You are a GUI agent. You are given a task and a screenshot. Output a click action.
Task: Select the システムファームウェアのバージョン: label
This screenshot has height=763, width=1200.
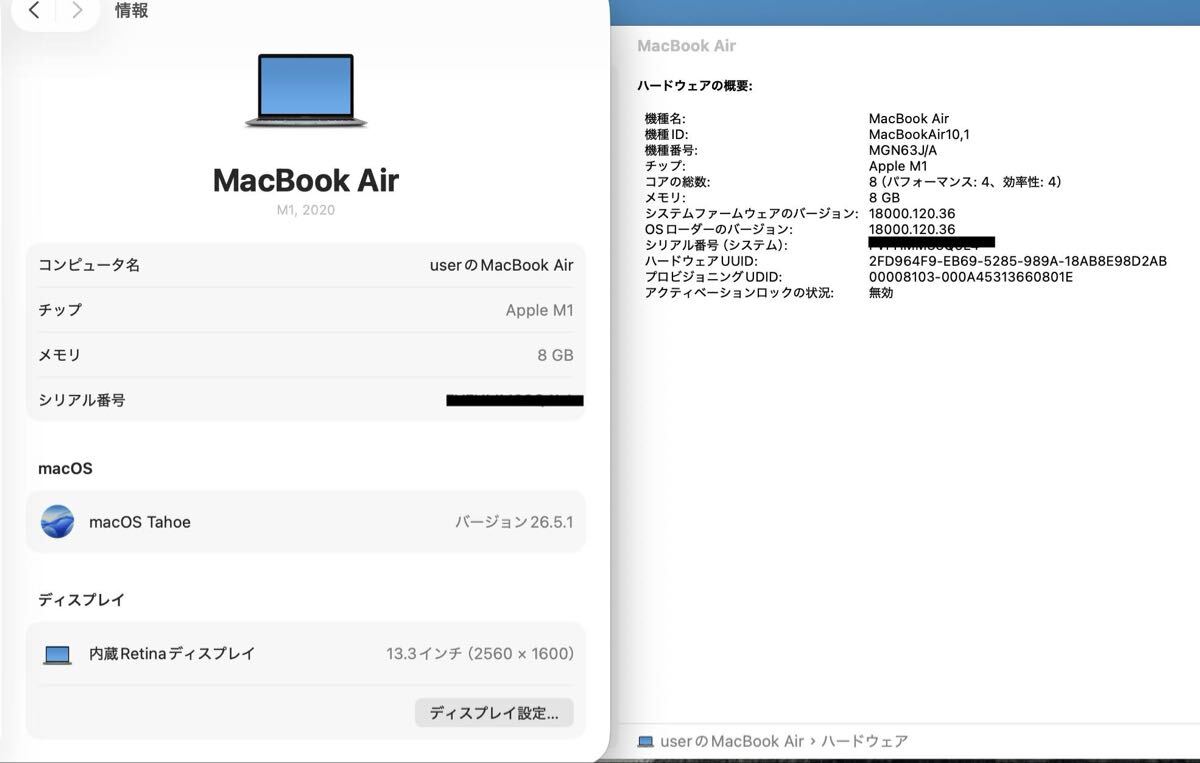(x=751, y=214)
